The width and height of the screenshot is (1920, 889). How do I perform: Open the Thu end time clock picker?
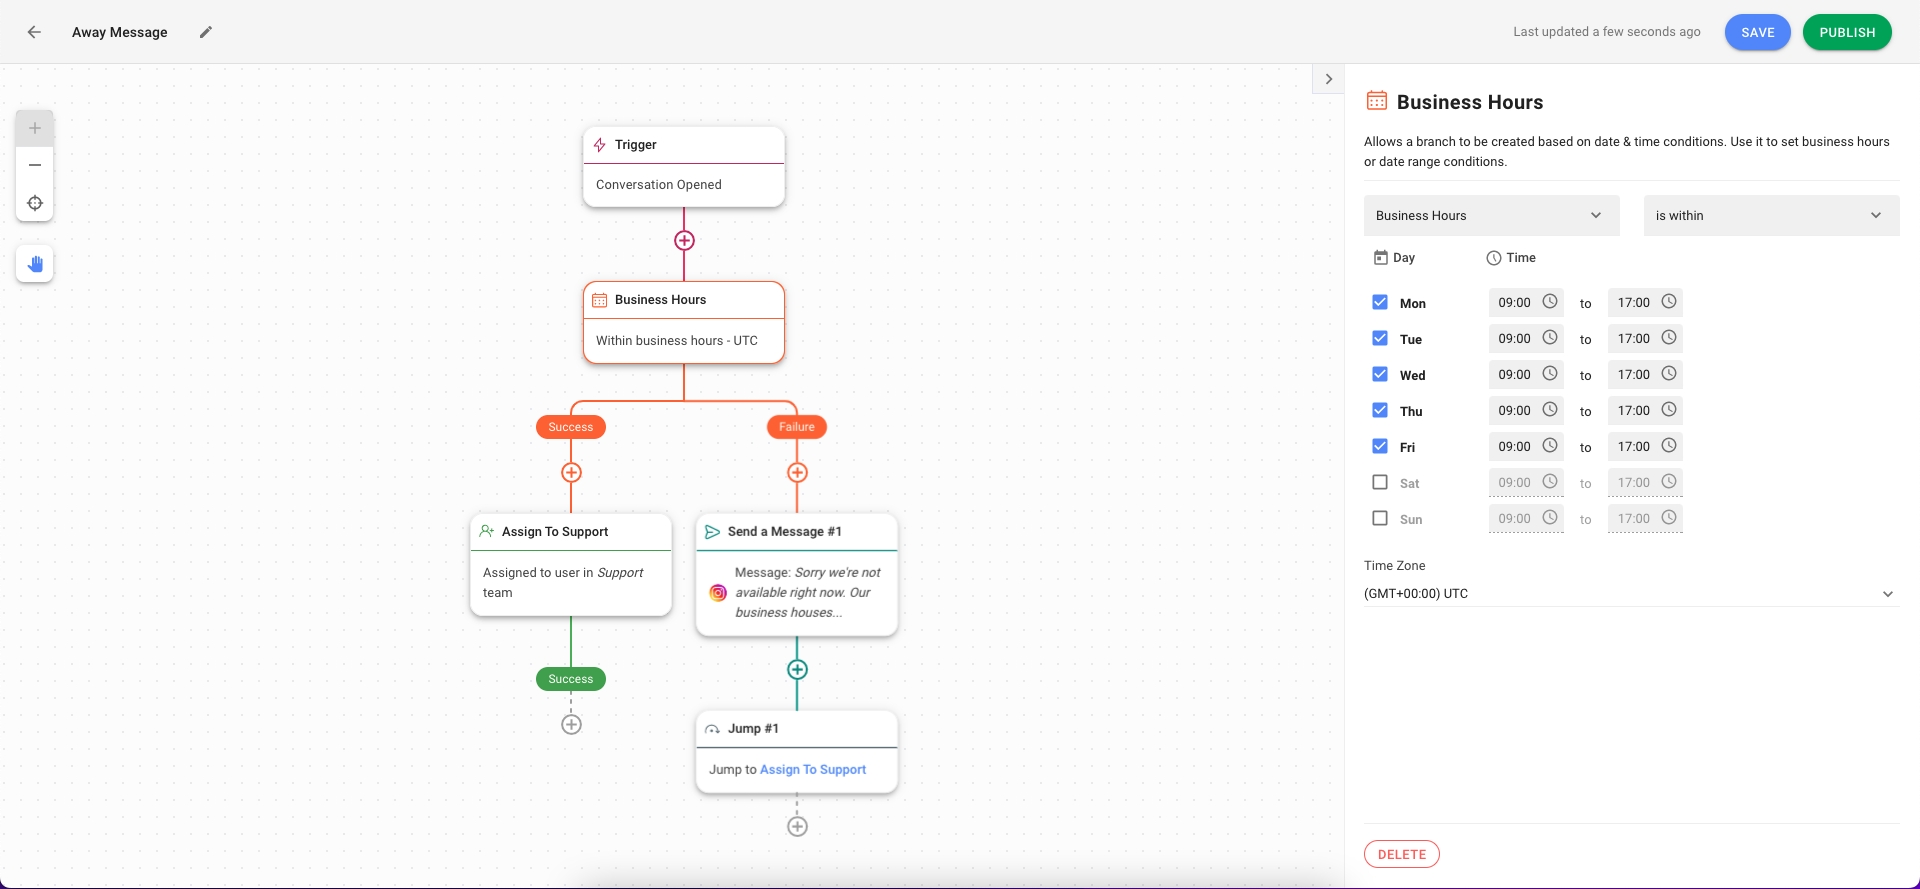click(1669, 409)
